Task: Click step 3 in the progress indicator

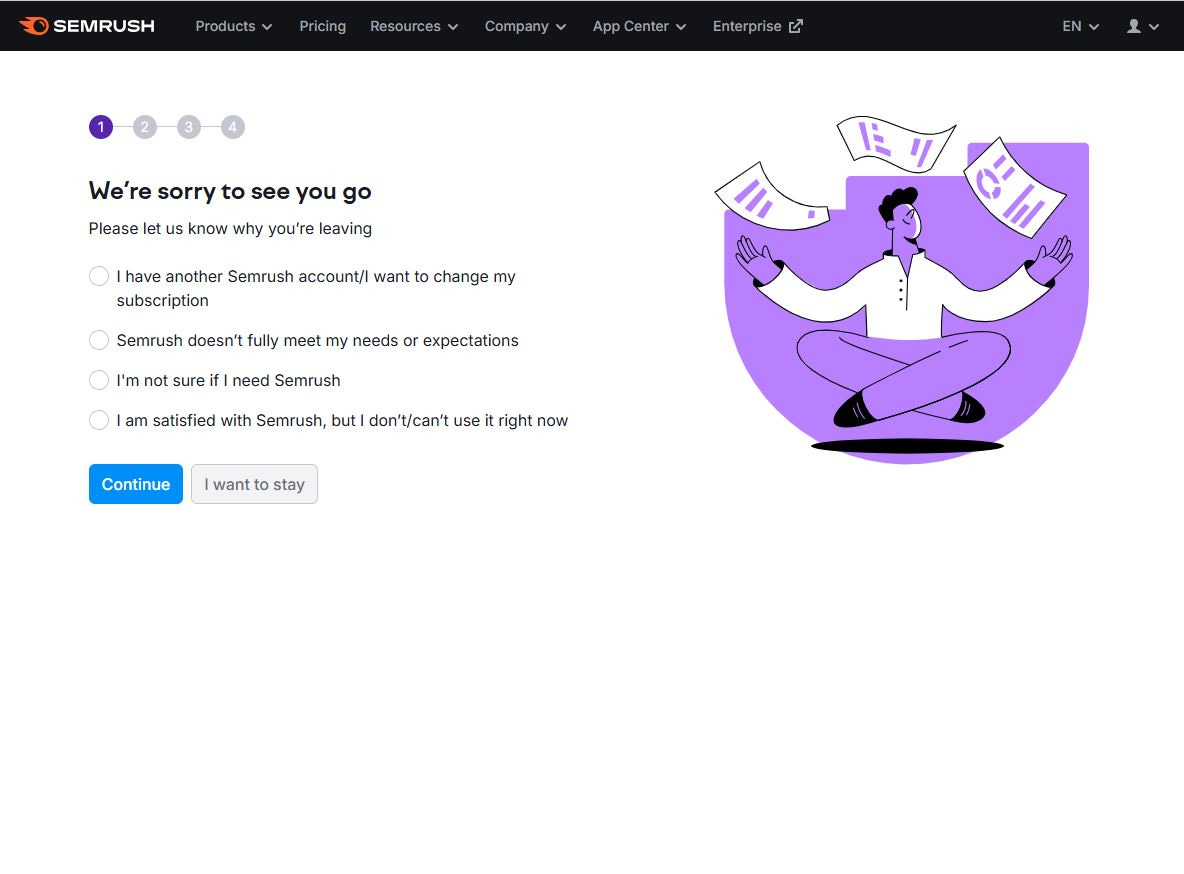Action: point(189,127)
